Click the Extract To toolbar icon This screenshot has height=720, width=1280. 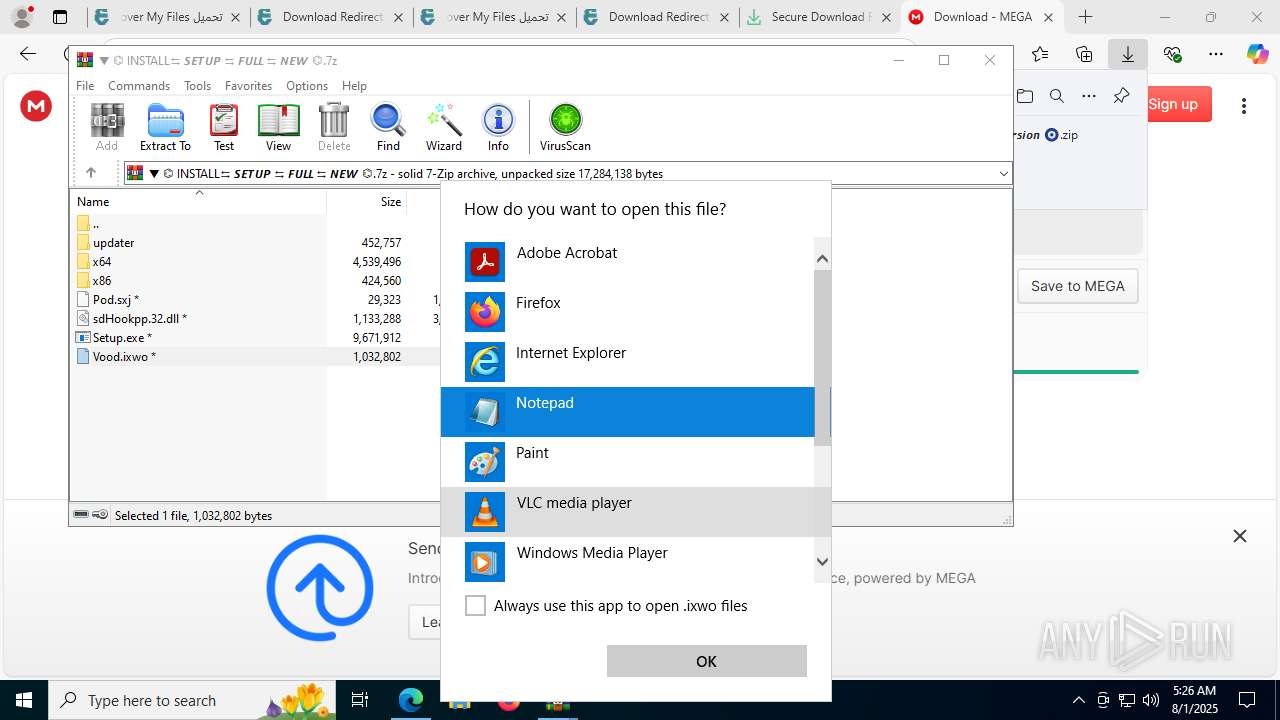tap(165, 127)
